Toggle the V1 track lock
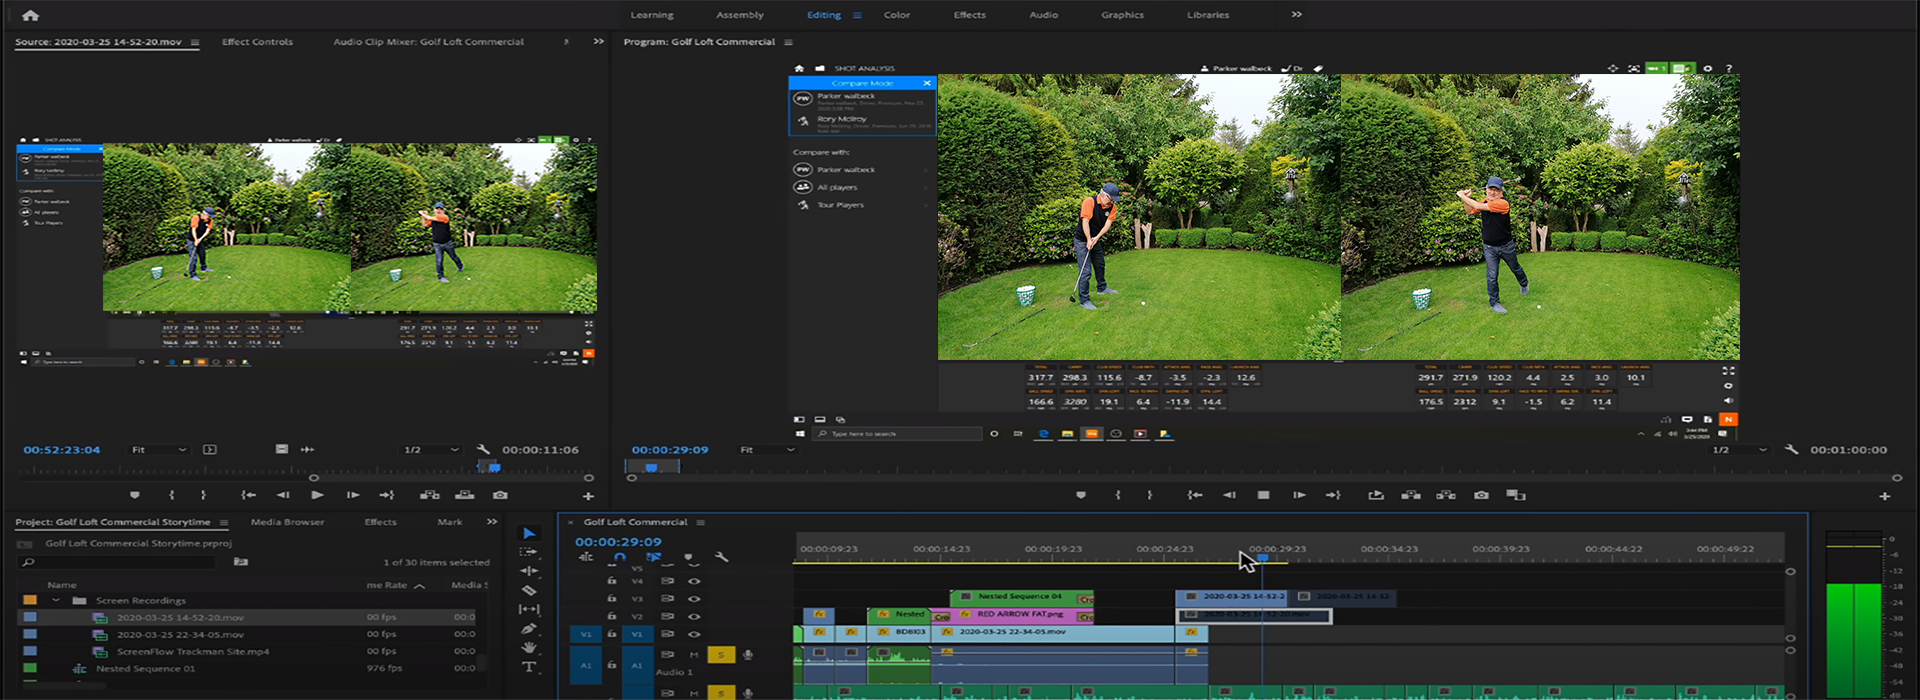The width and height of the screenshot is (1920, 700). pyautogui.click(x=612, y=634)
